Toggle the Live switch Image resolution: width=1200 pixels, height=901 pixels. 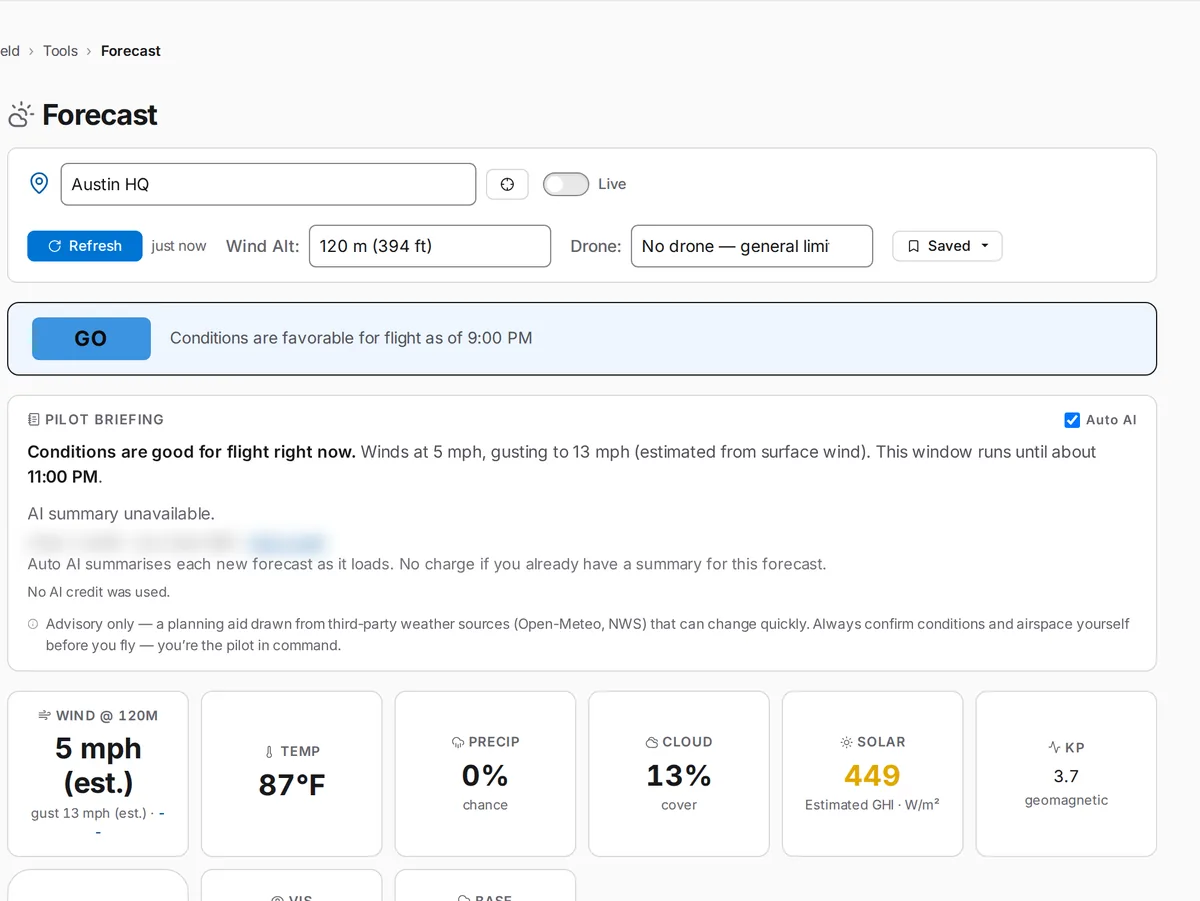tap(565, 184)
